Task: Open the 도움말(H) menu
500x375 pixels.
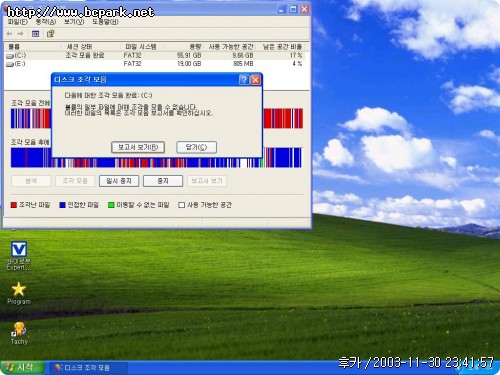Action: pos(105,22)
